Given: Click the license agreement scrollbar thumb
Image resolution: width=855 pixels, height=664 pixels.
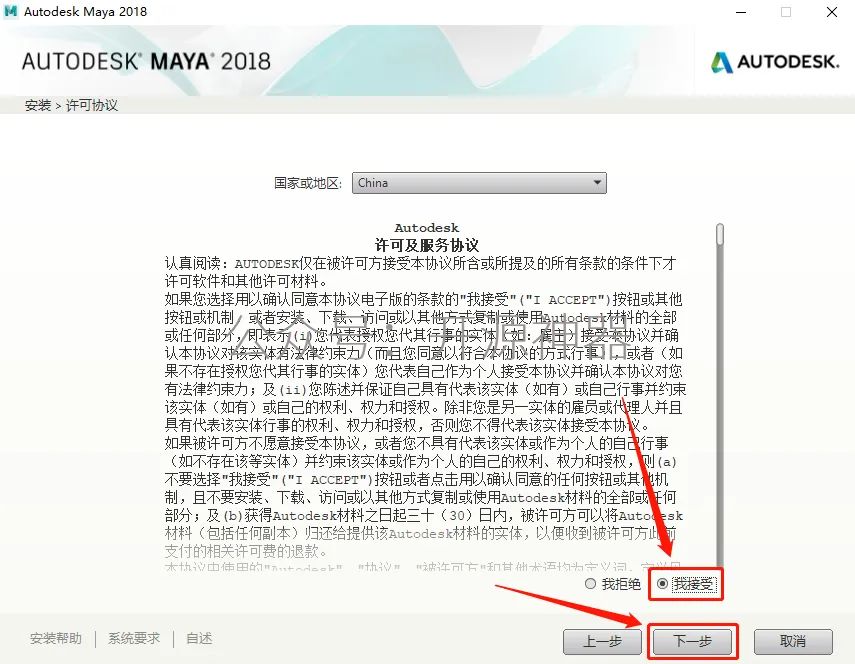Looking at the screenshot, I should tap(720, 234).
